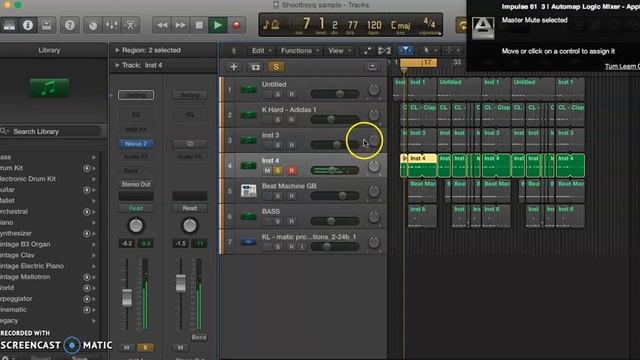Toggle the global Solo S button in track header
Screen dimensions: 640x360
pos(276,67)
